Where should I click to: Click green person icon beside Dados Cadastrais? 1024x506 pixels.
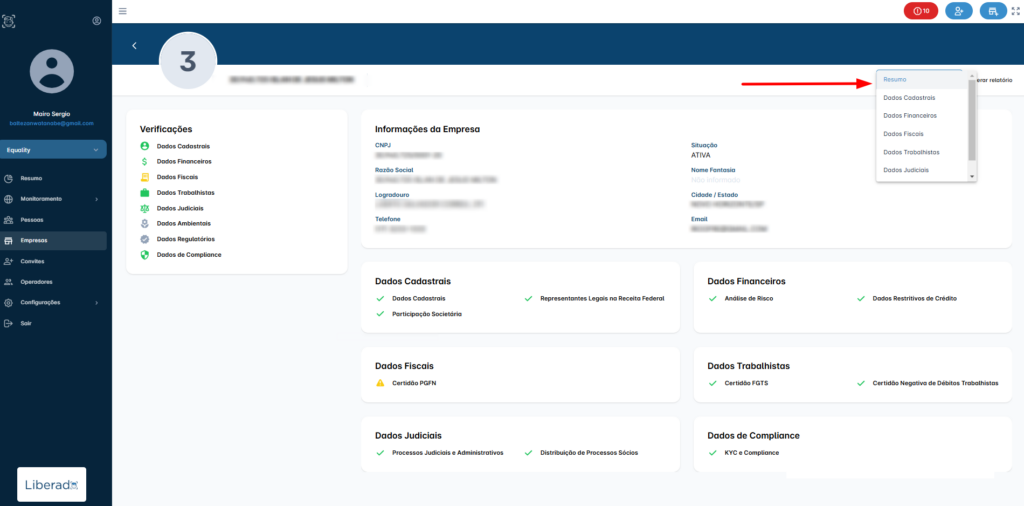coord(145,146)
